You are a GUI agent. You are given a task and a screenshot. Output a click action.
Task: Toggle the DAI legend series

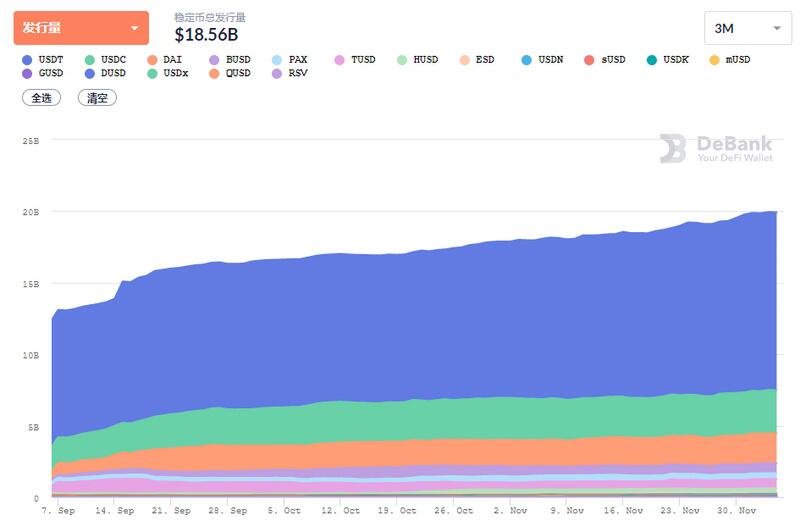[x=164, y=60]
